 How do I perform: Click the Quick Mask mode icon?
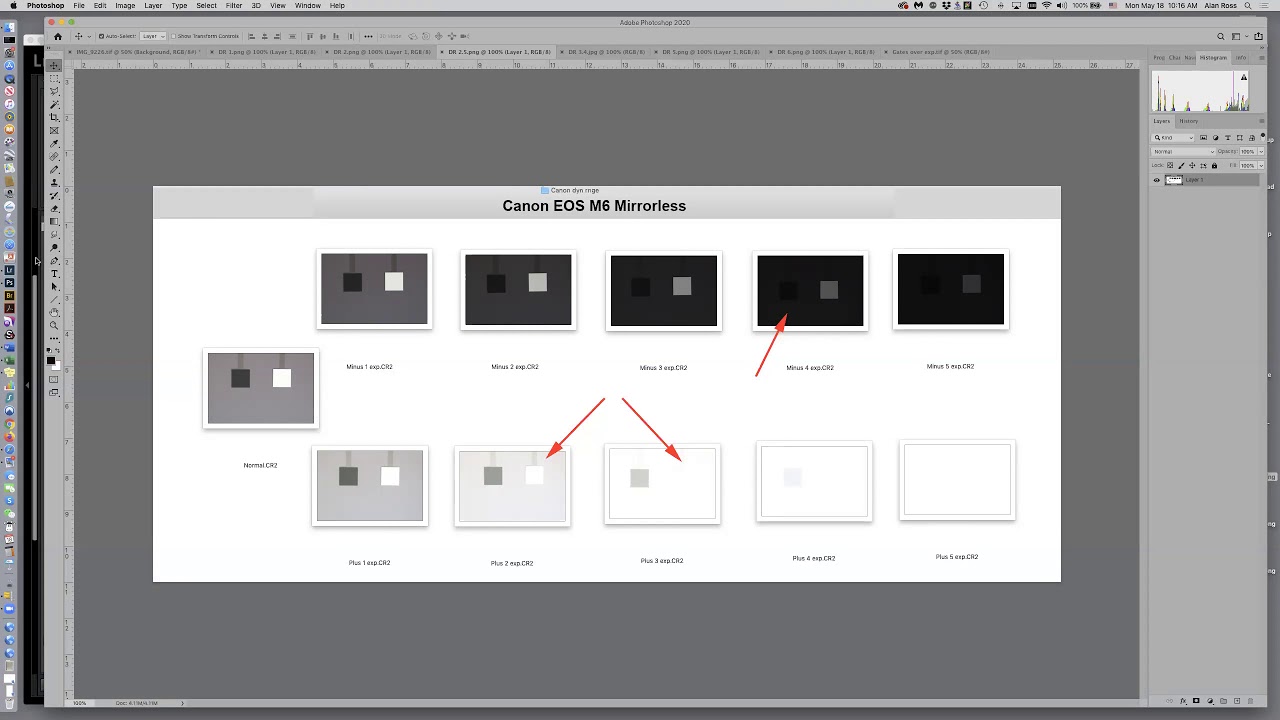coord(55,378)
